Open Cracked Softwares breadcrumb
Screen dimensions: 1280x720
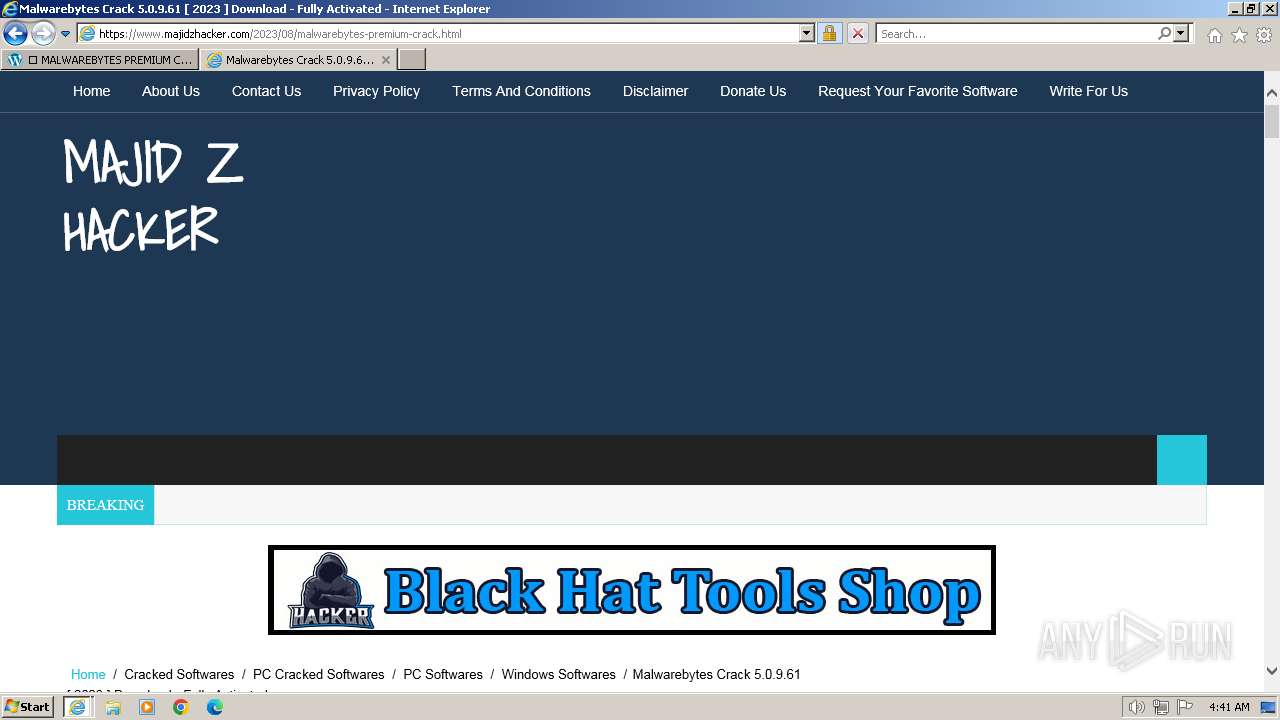pyautogui.click(x=179, y=674)
